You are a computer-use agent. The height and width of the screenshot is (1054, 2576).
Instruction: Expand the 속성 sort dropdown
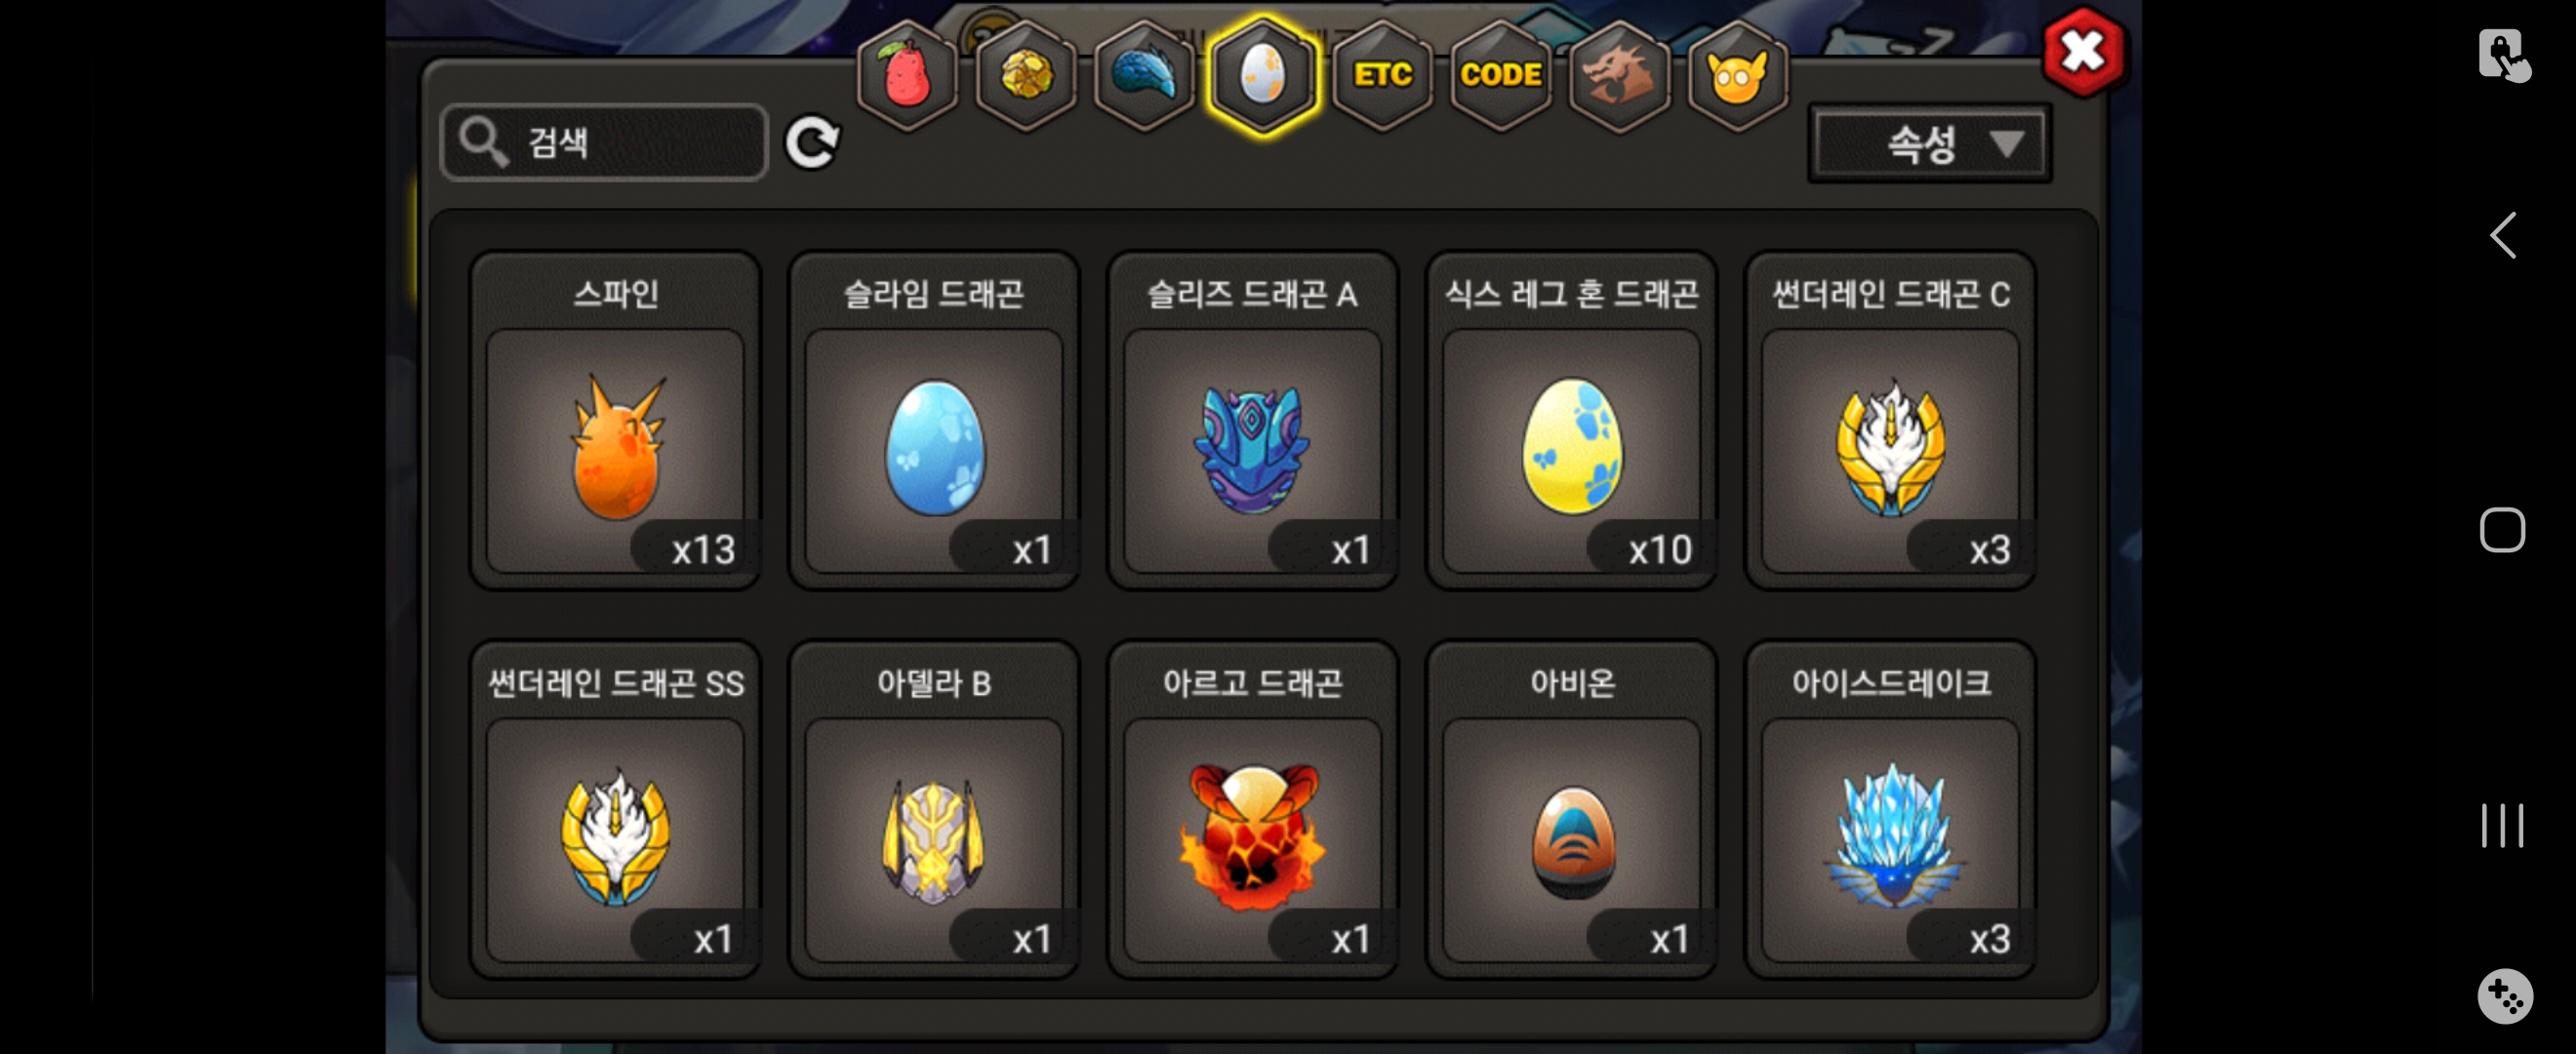pyautogui.click(x=1930, y=143)
